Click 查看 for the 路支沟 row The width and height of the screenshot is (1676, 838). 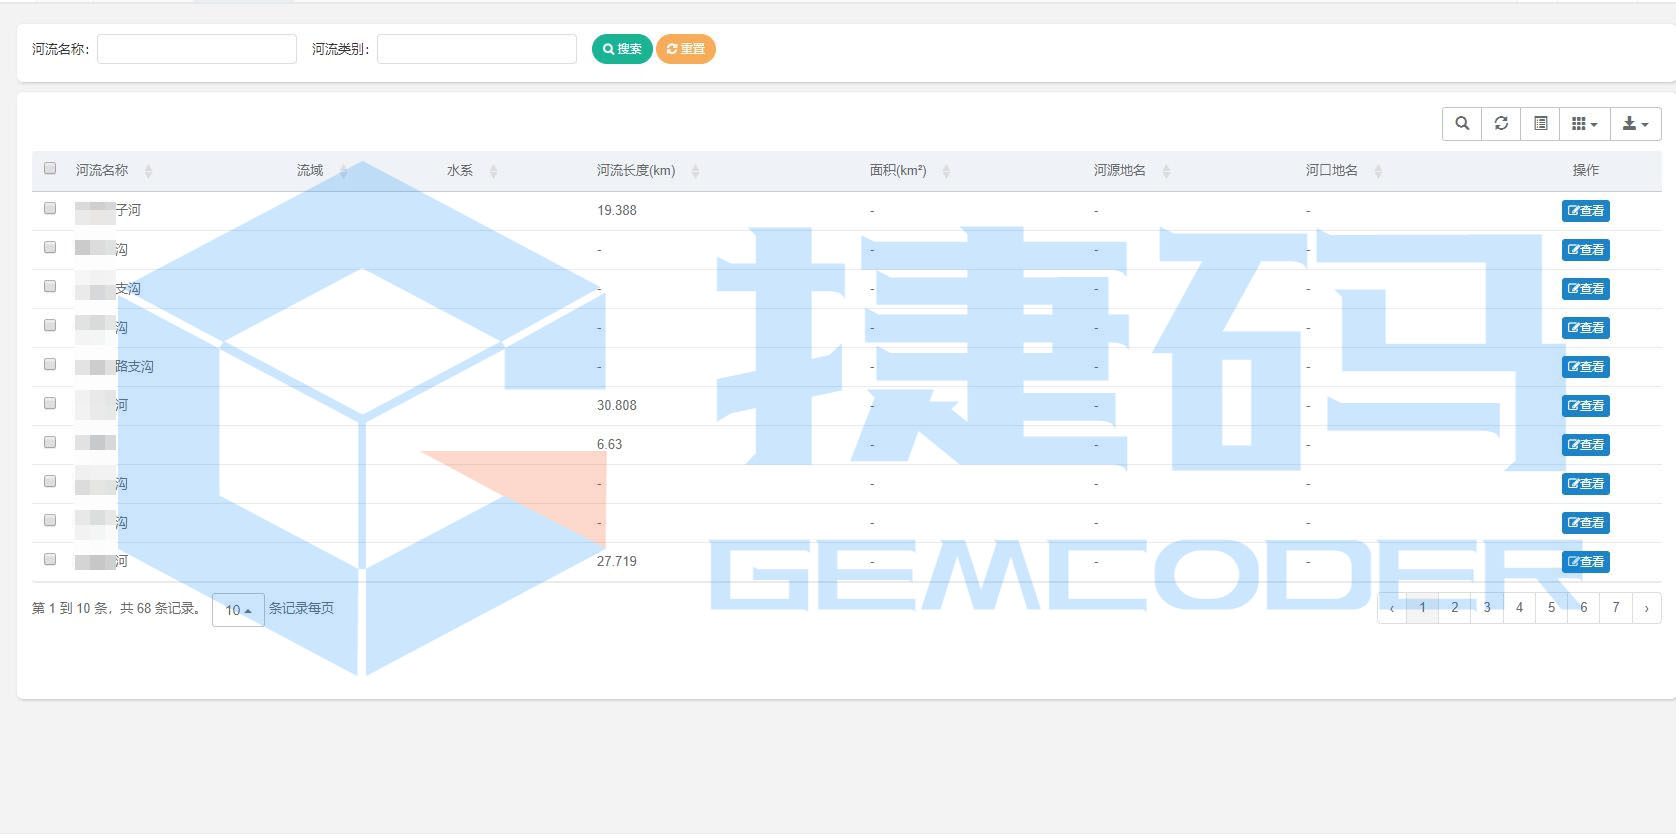click(x=1586, y=367)
